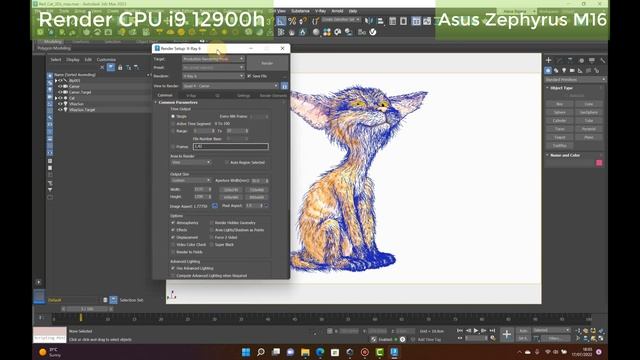Click the Play animation button
This screenshot has height=360, width=640.
point(476,331)
